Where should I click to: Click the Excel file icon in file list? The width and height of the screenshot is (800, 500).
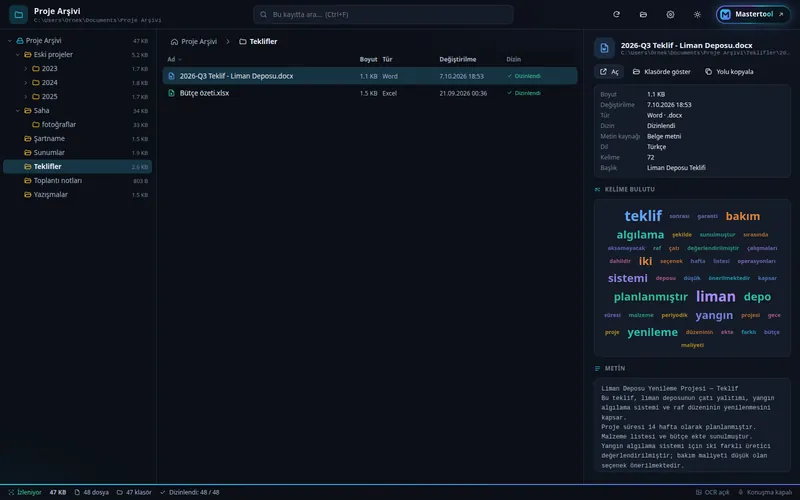coord(171,93)
